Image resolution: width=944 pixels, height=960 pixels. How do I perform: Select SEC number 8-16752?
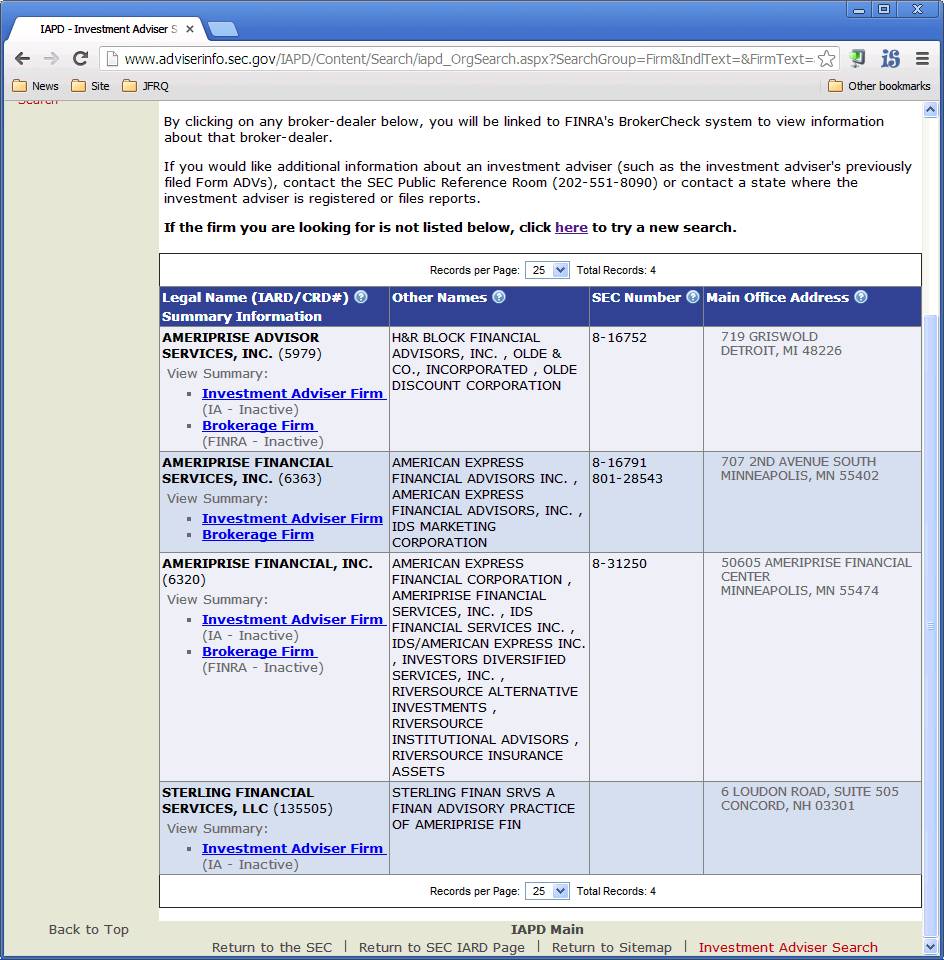click(619, 337)
